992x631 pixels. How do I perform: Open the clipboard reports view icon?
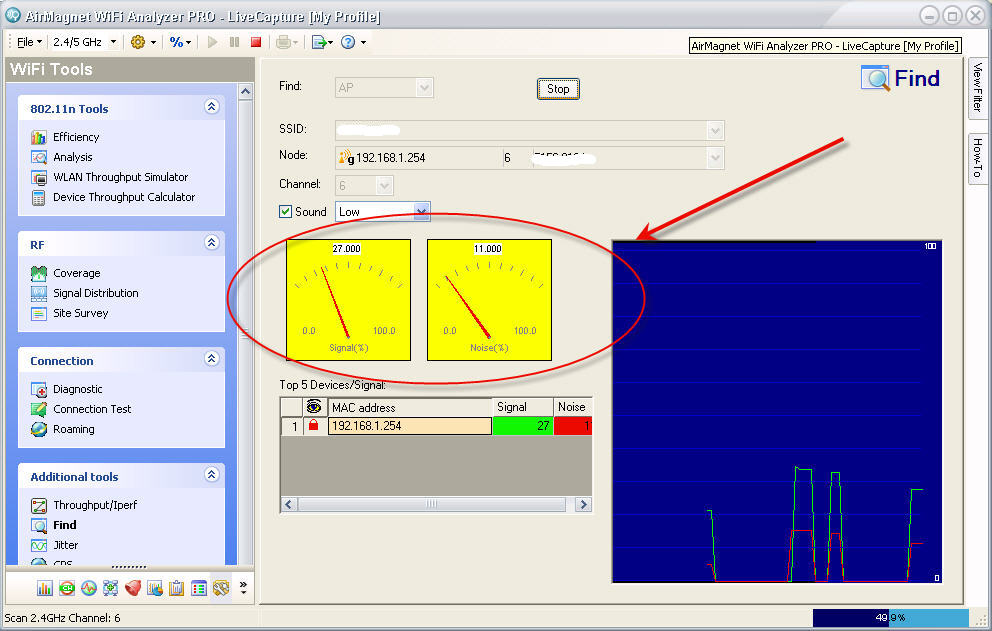pyautogui.click(x=177, y=589)
